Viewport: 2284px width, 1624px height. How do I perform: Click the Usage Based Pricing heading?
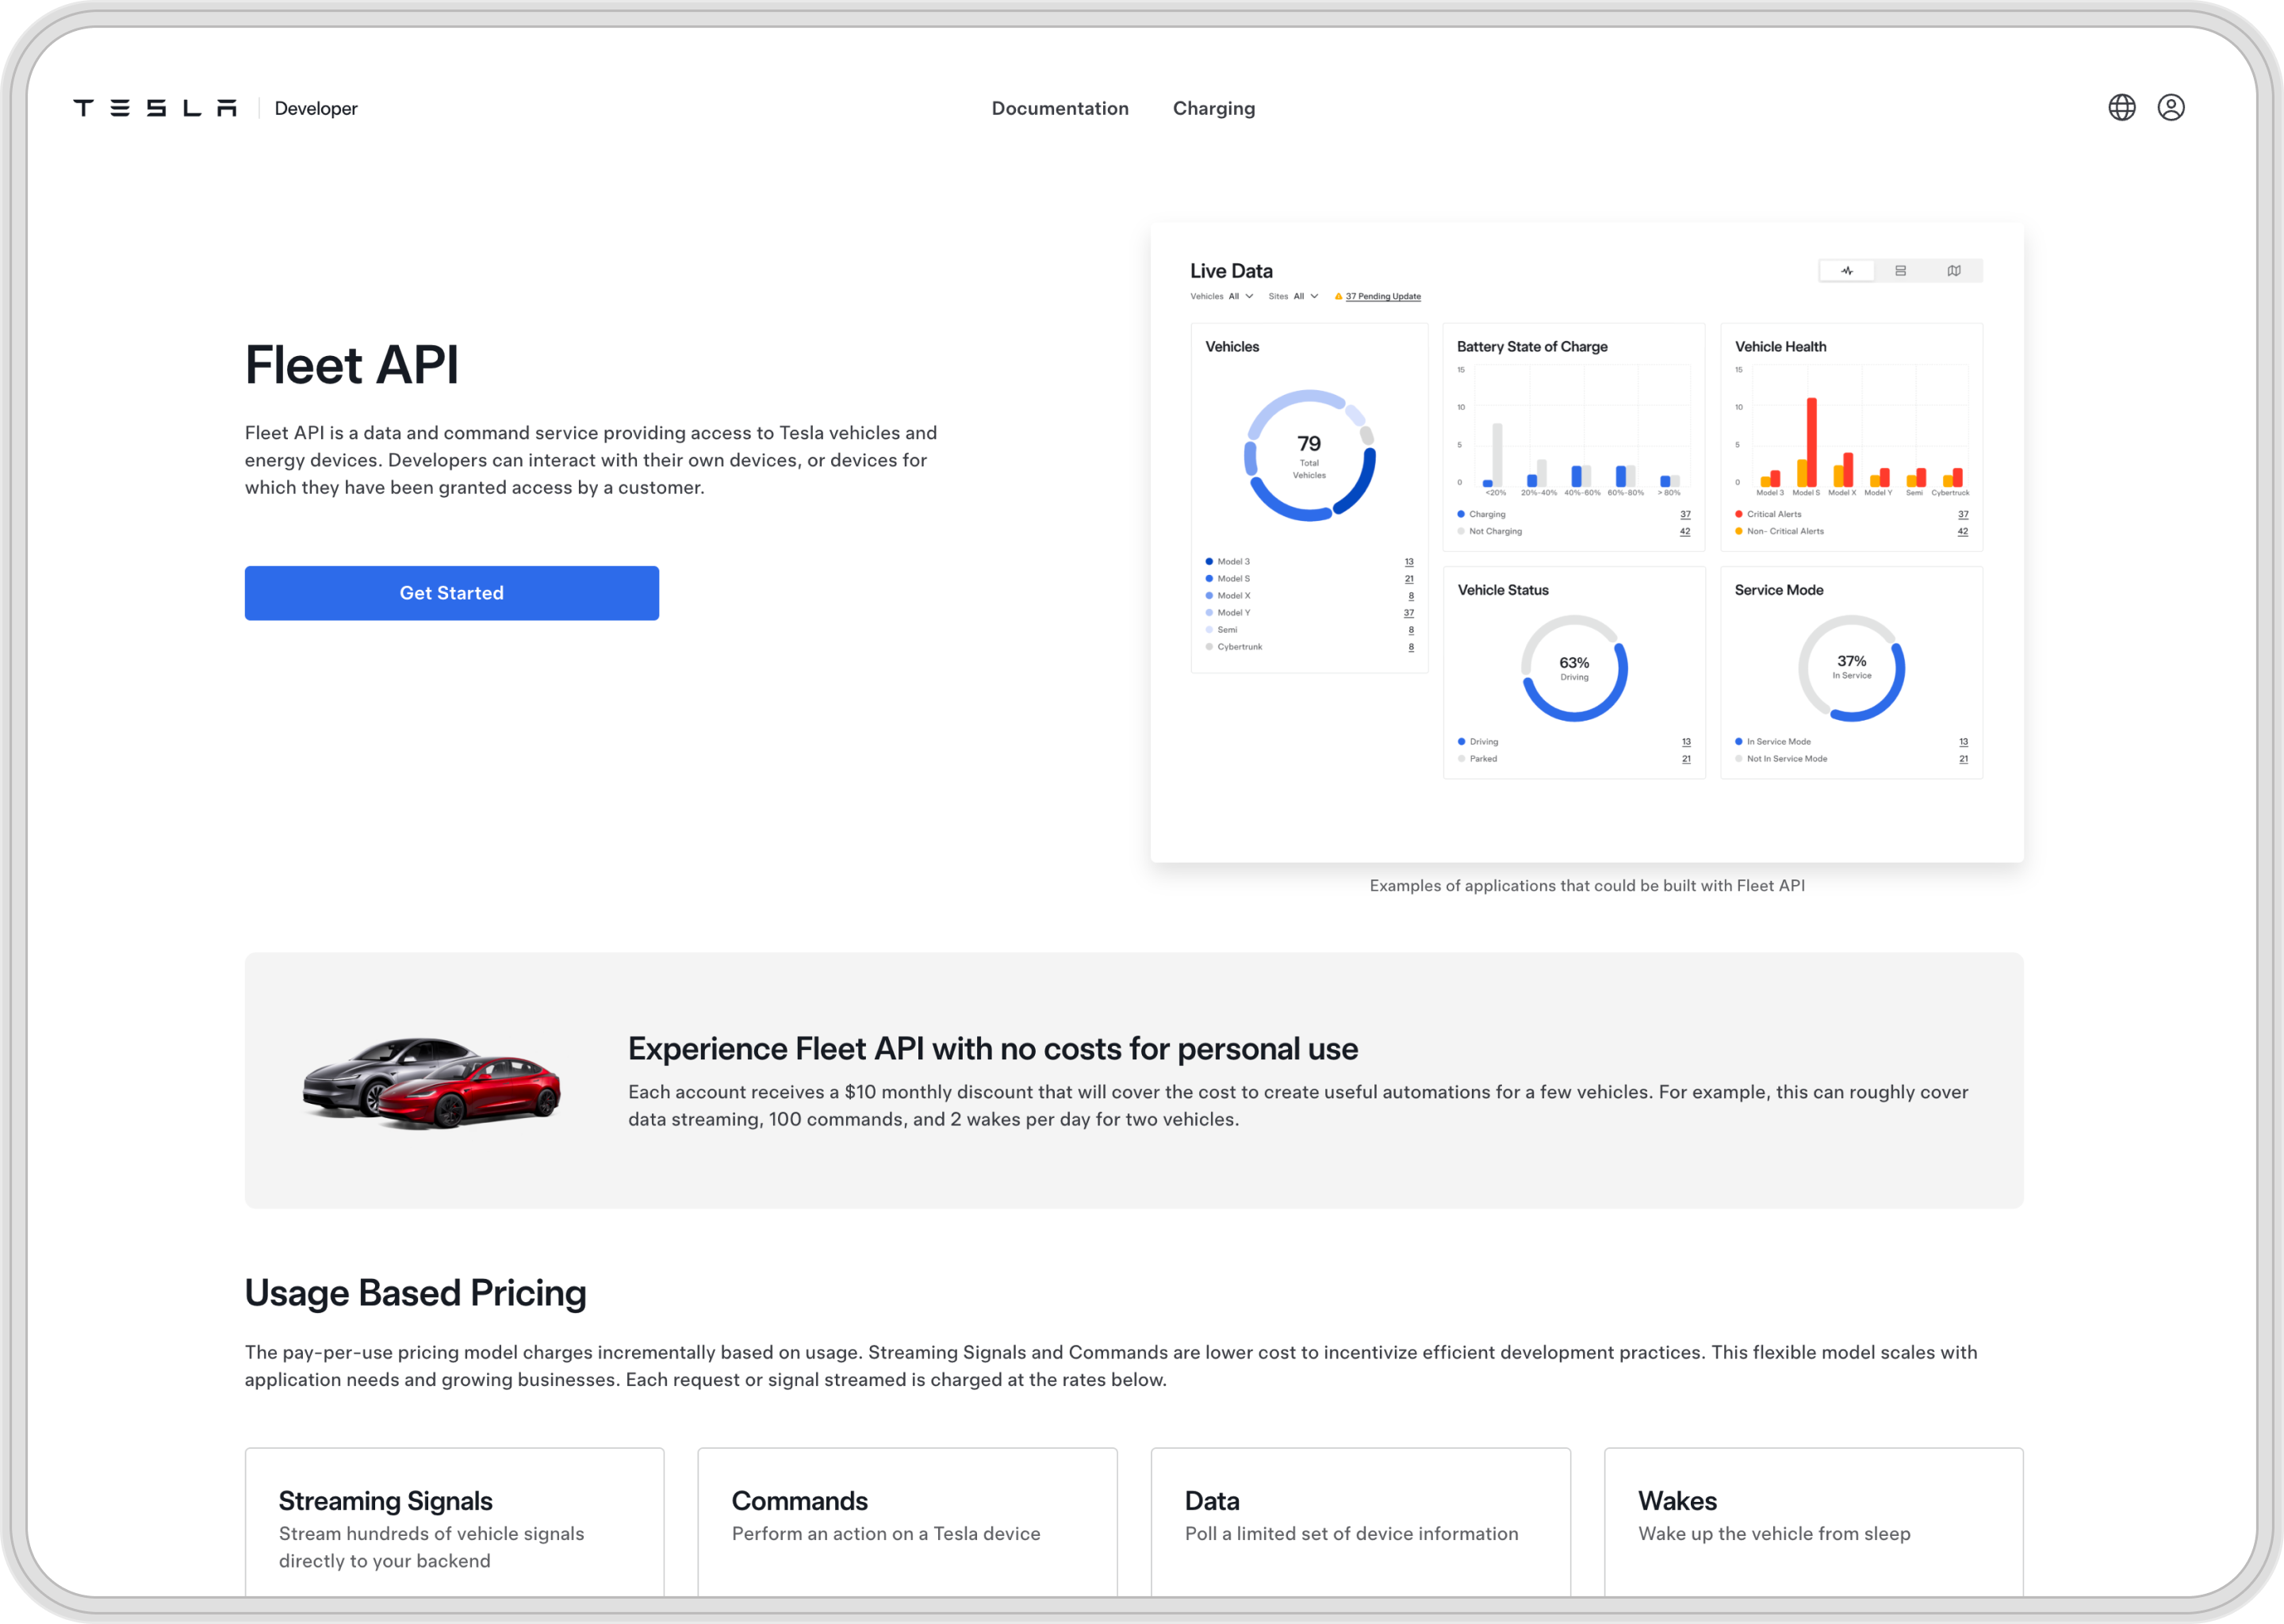click(x=415, y=1293)
